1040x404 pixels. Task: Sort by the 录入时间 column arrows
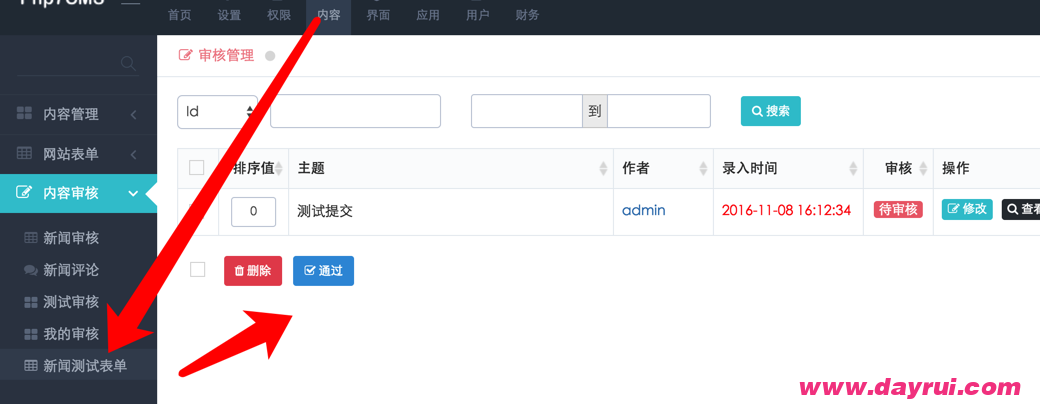pos(854,168)
